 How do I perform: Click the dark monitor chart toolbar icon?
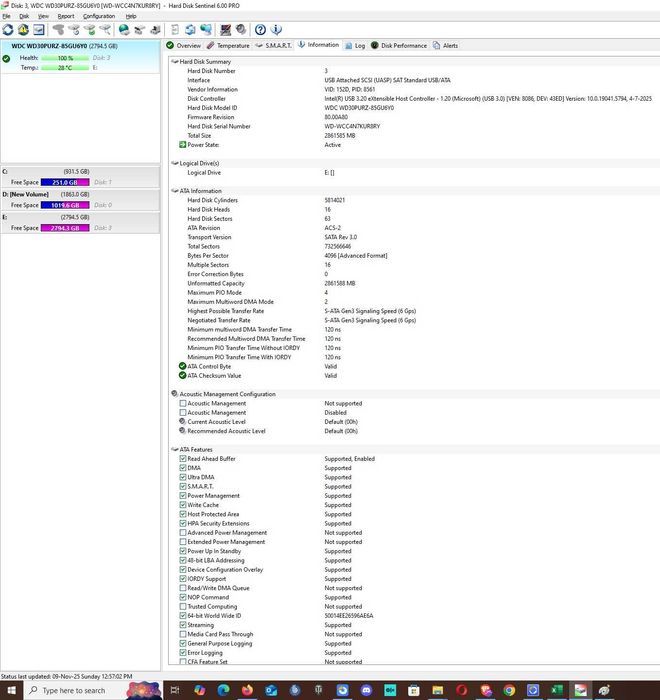[226, 30]
